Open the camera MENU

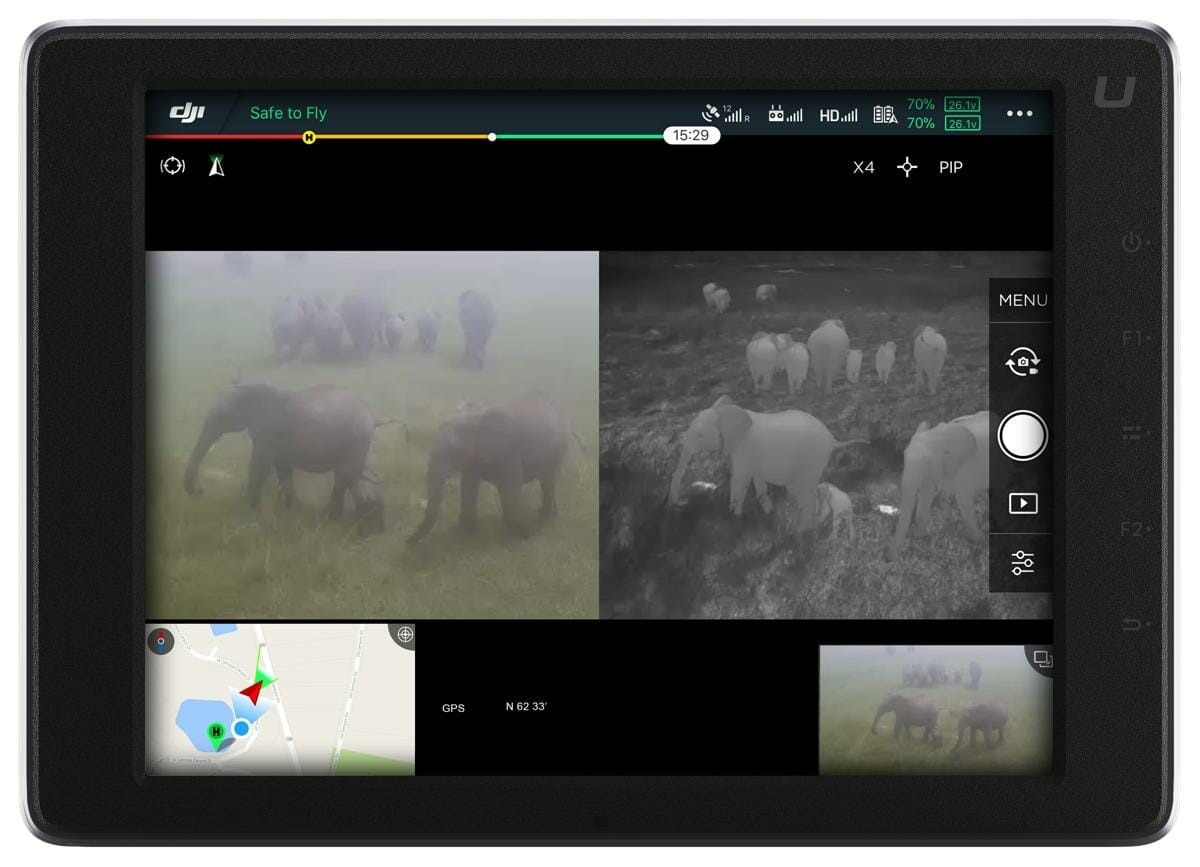[1022, 300]
